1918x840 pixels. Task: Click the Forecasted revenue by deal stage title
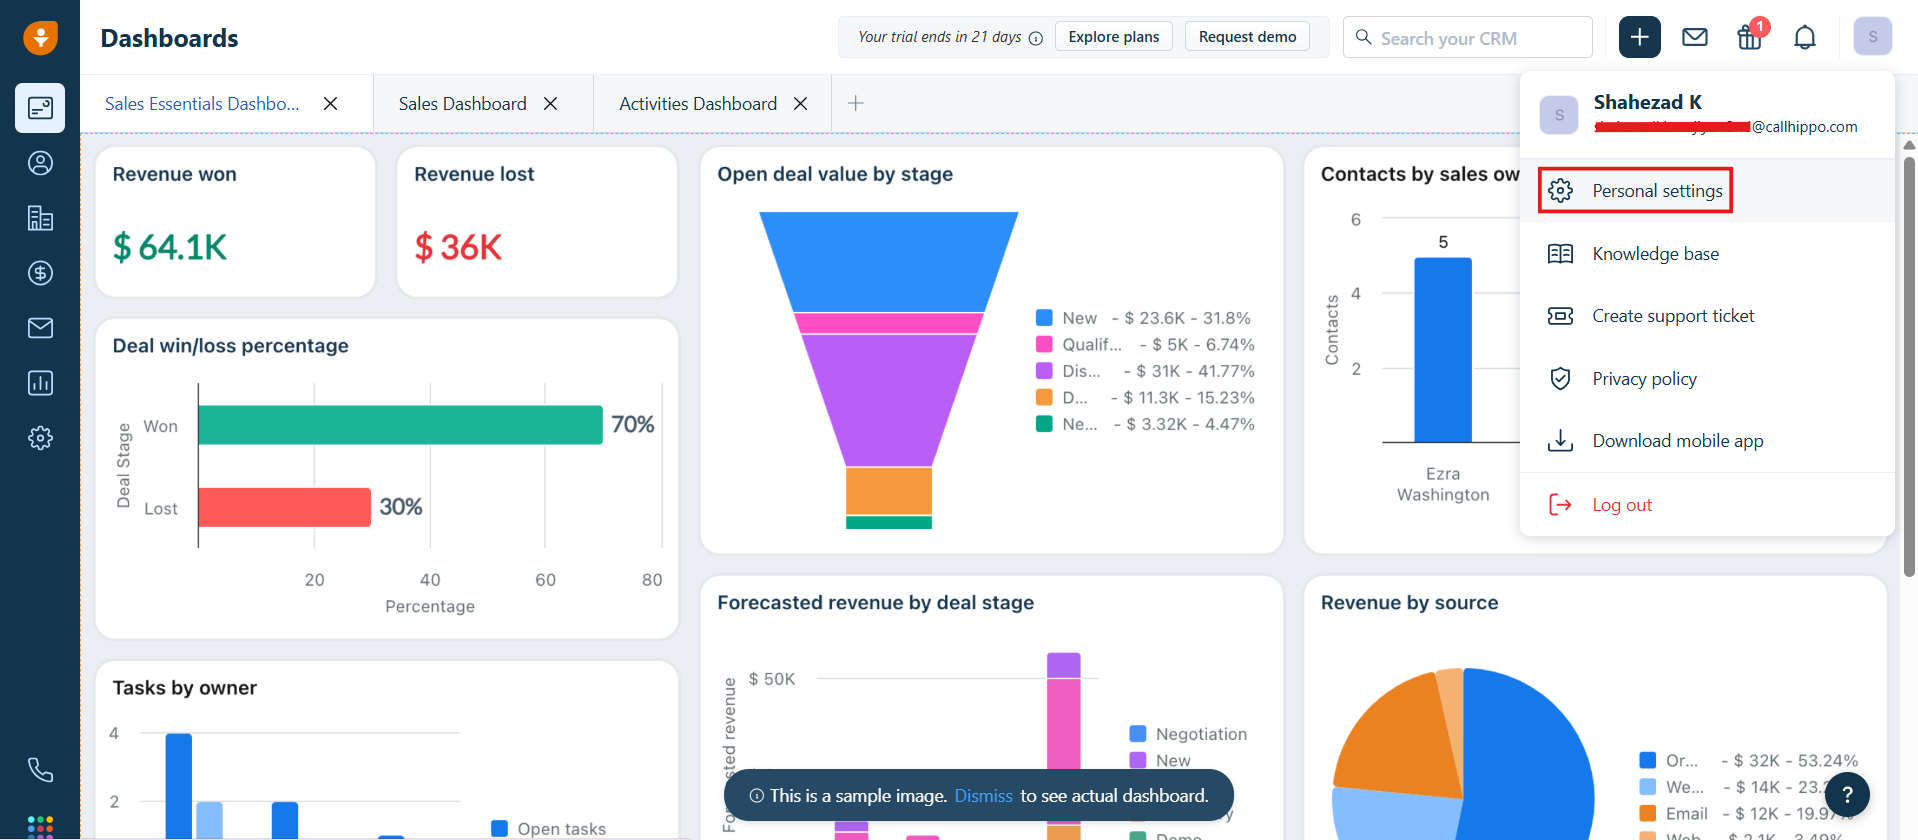pyautogui.click(x=875, y=603)
